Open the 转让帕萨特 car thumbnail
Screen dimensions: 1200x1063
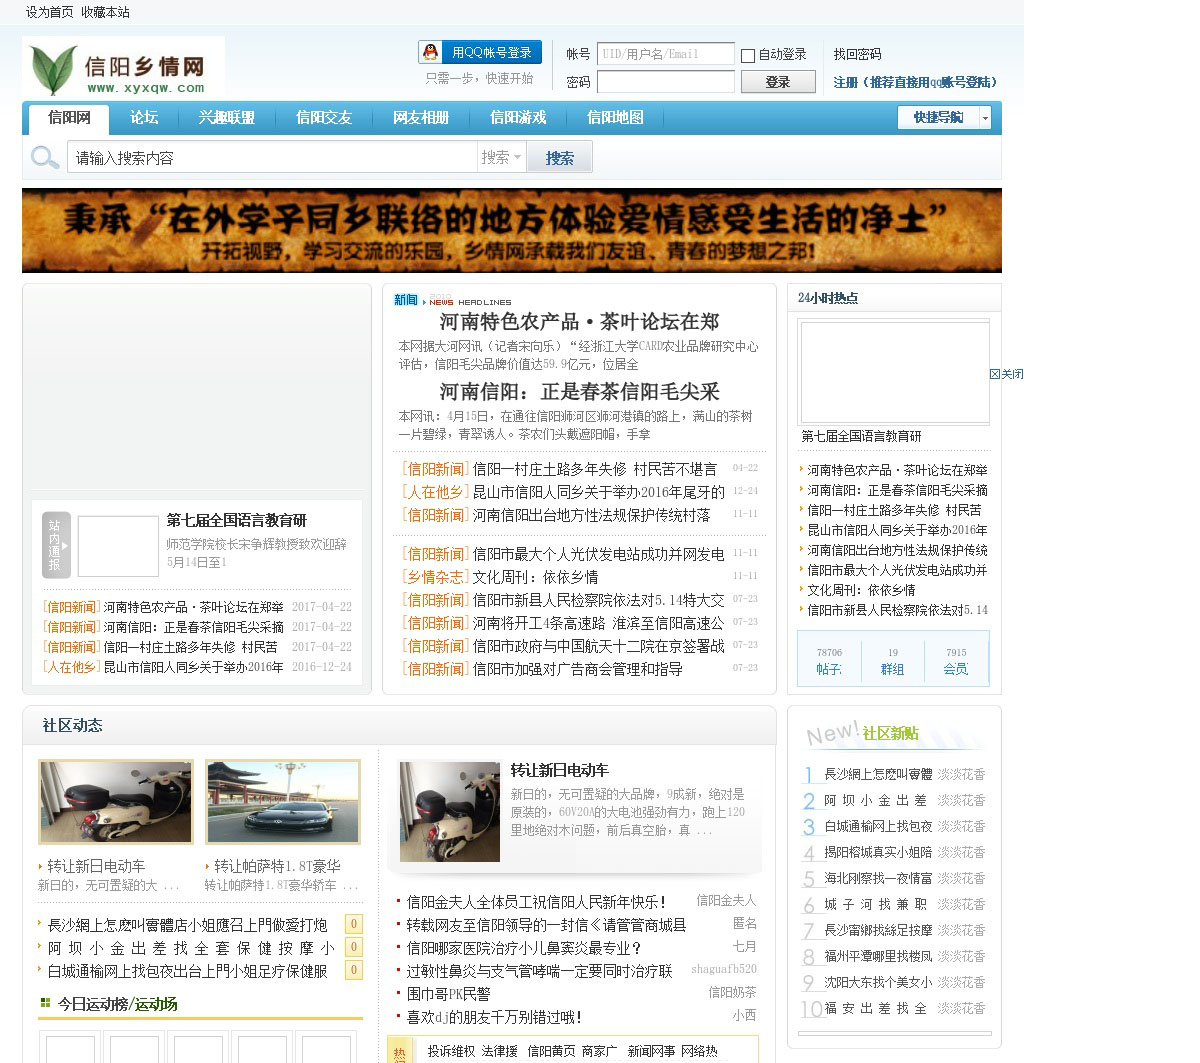(283, 802)
